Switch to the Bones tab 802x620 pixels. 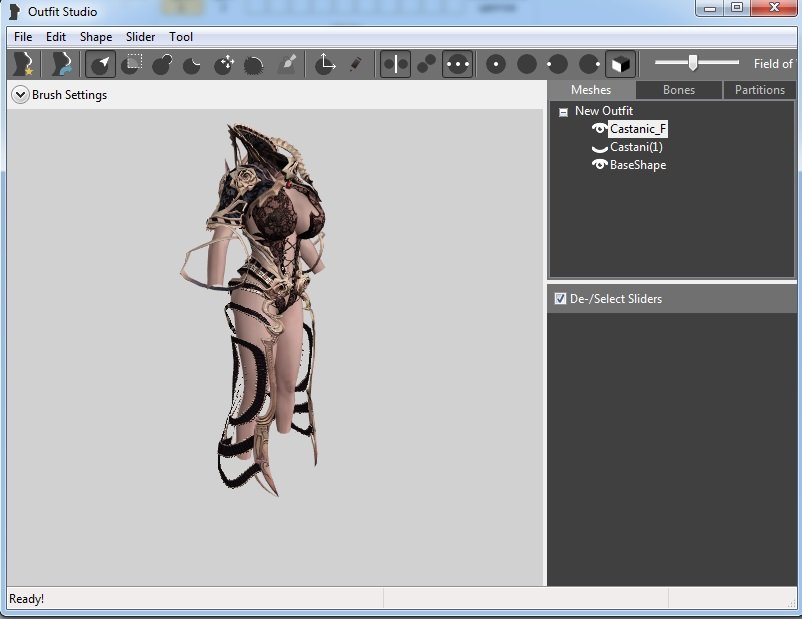pyautogui.click(x=678, y=90)
